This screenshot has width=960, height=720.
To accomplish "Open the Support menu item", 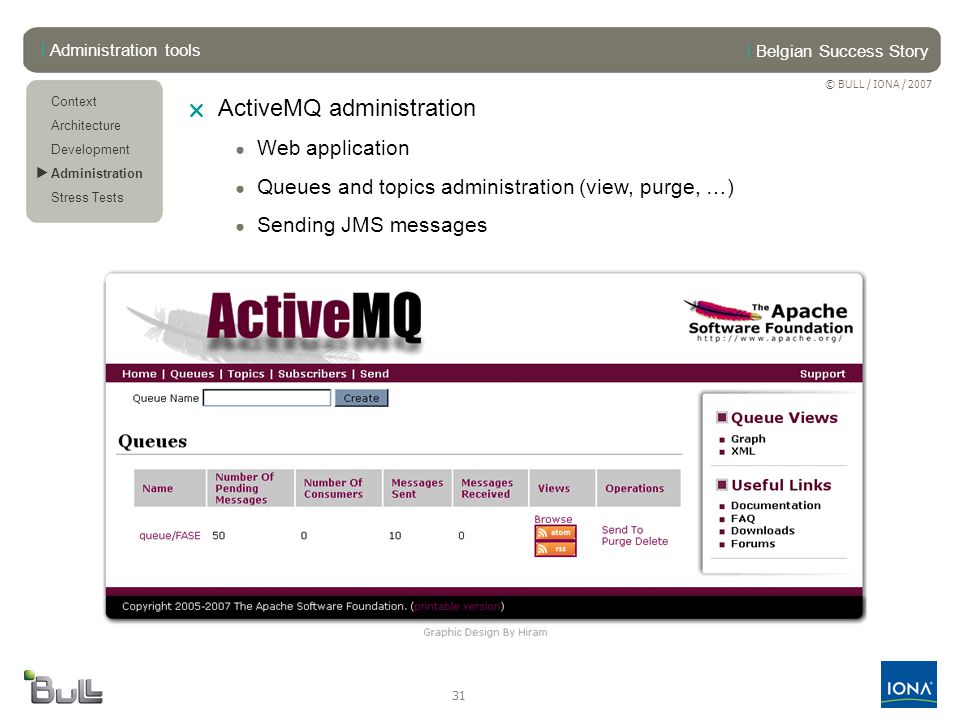I will click(822, 373).
